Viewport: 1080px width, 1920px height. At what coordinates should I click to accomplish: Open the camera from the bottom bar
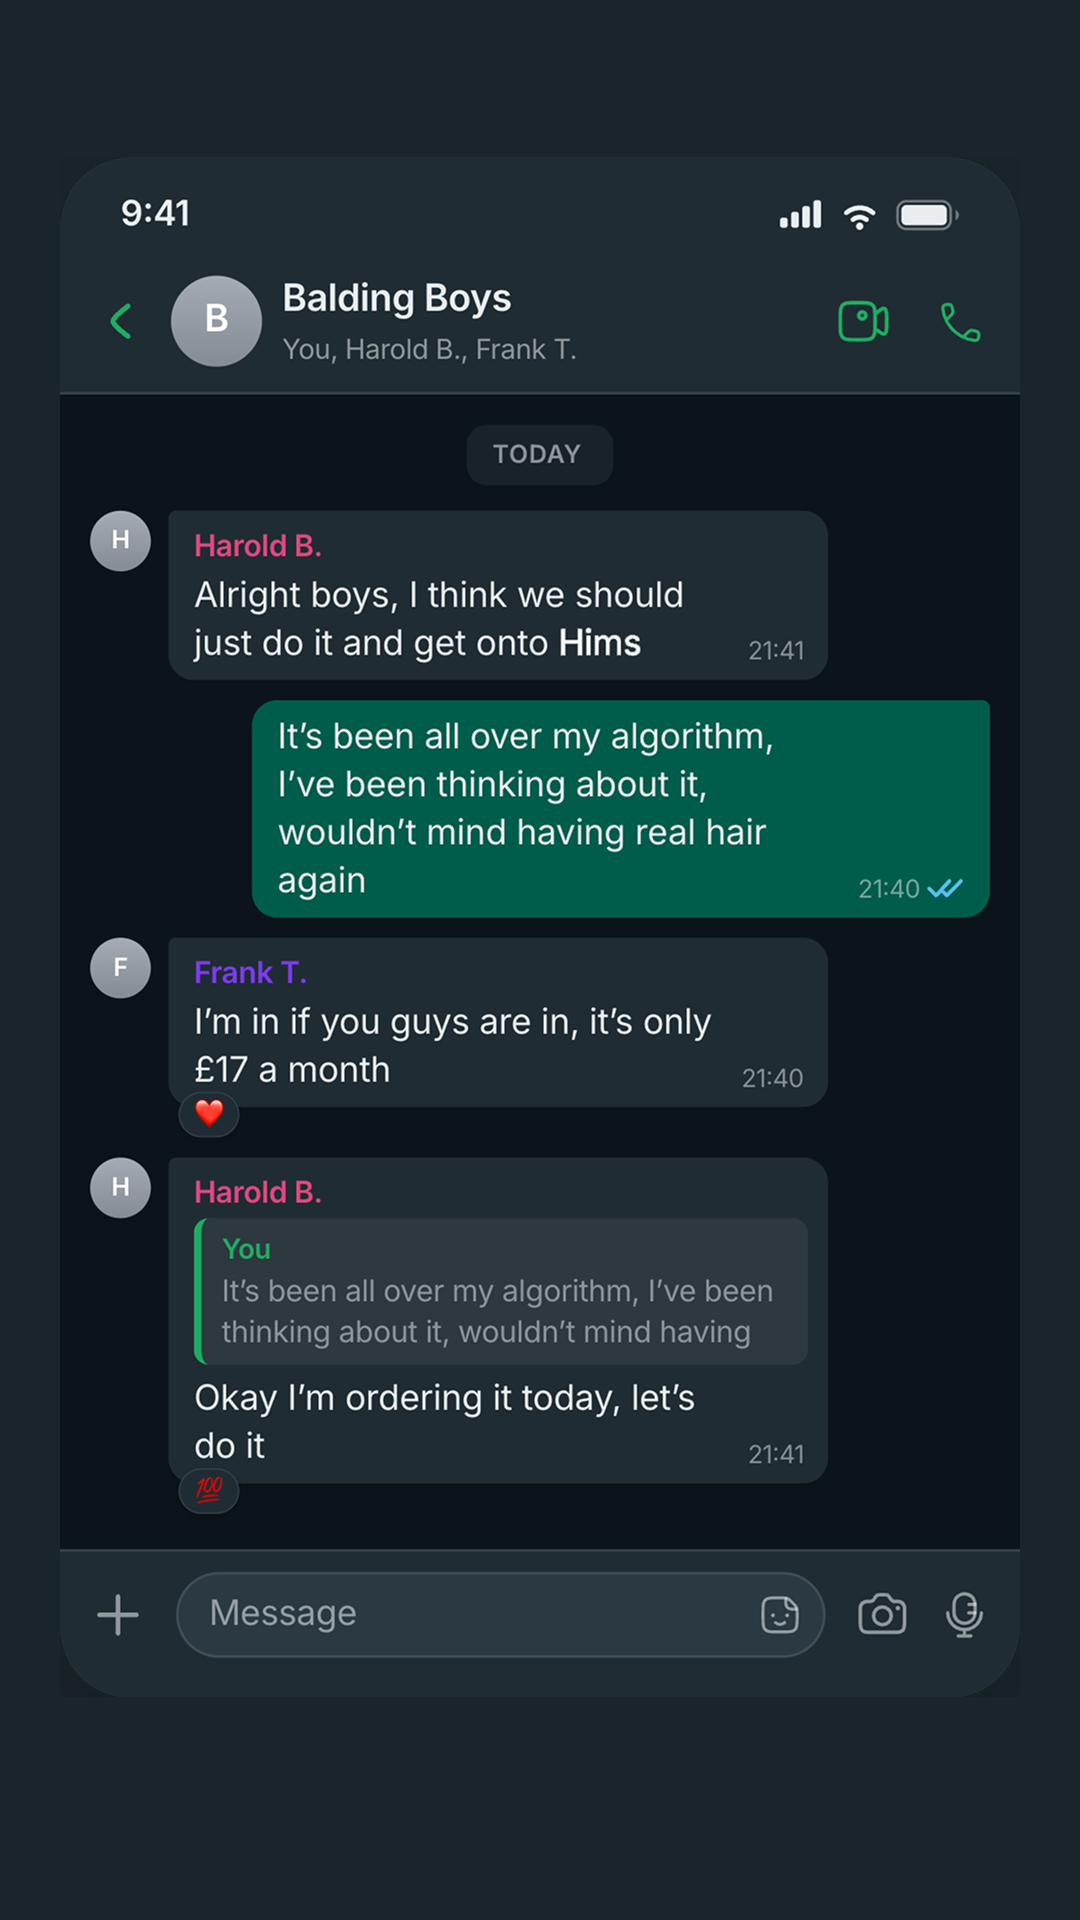coord(882,1614)
